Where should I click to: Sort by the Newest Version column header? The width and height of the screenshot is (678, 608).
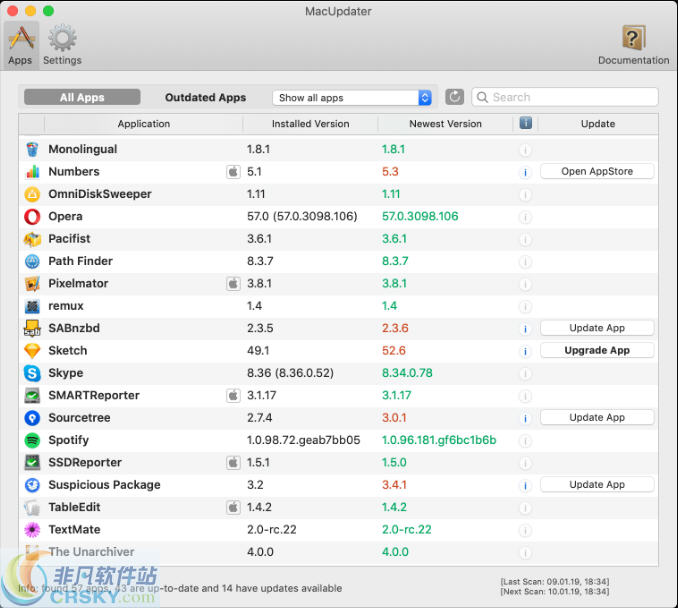pyautogui.click(x=445, y=124)
